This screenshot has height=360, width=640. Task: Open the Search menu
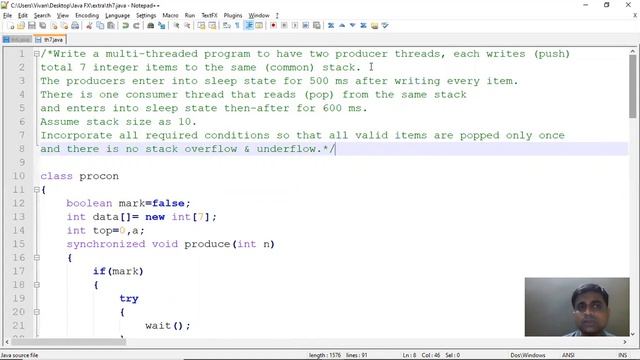coord(42,16)
